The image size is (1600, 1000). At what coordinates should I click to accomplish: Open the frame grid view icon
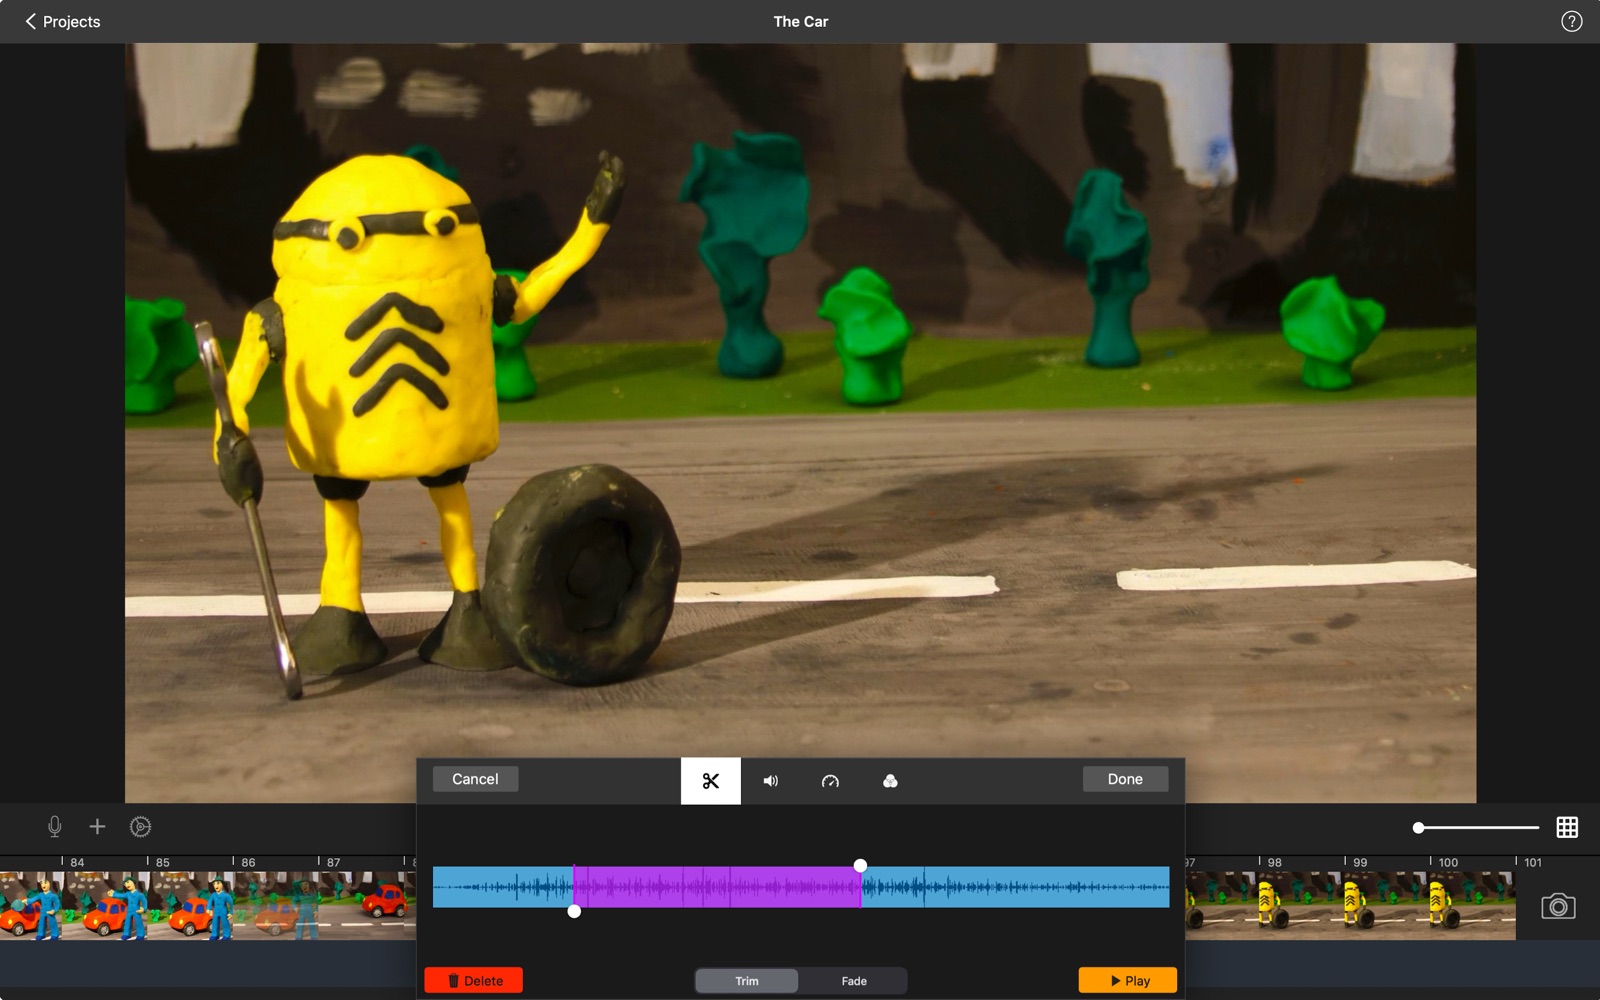coord(1567,827)
